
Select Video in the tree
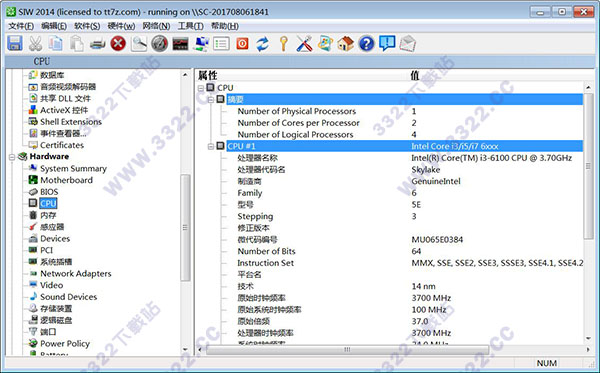click(51, 285)
